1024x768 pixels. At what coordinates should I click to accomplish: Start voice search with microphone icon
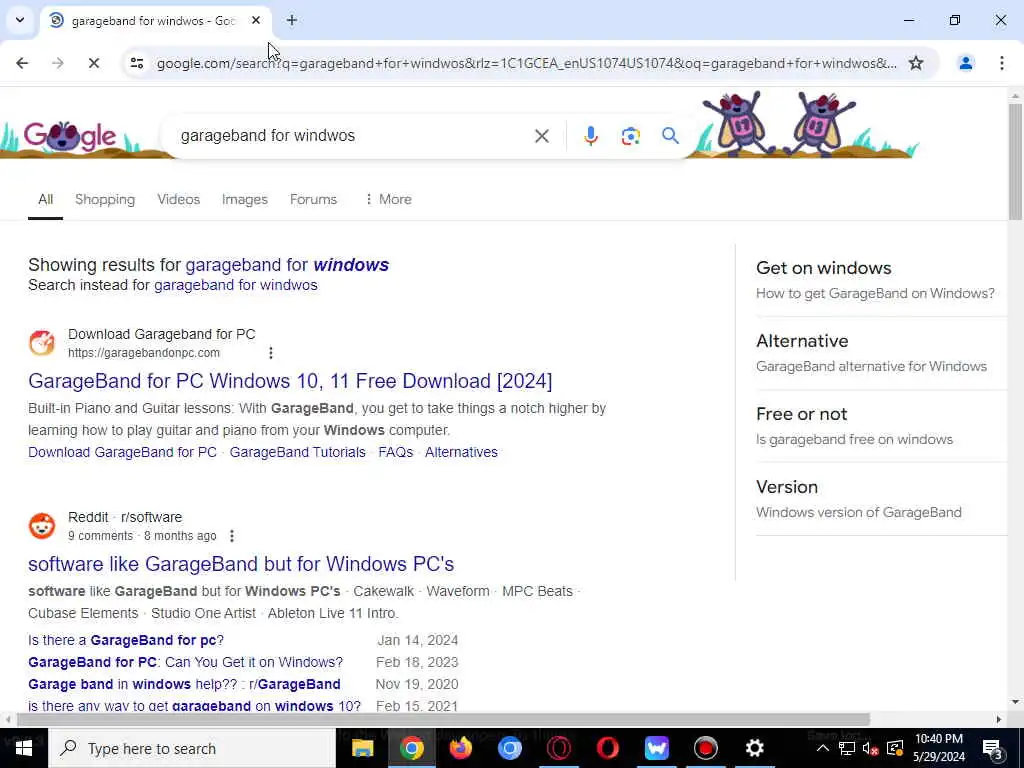point(590,136)
